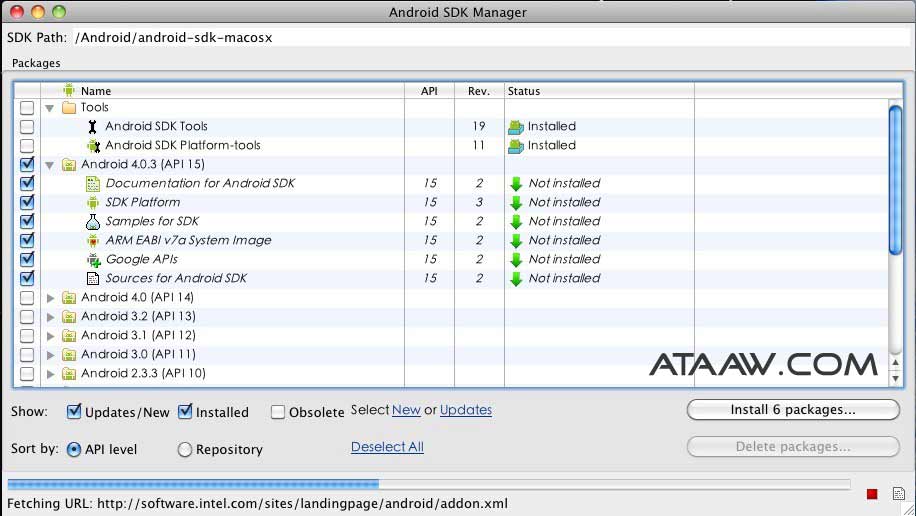Click the Android 4.0 (API 14) folder icon

point(69,297)
